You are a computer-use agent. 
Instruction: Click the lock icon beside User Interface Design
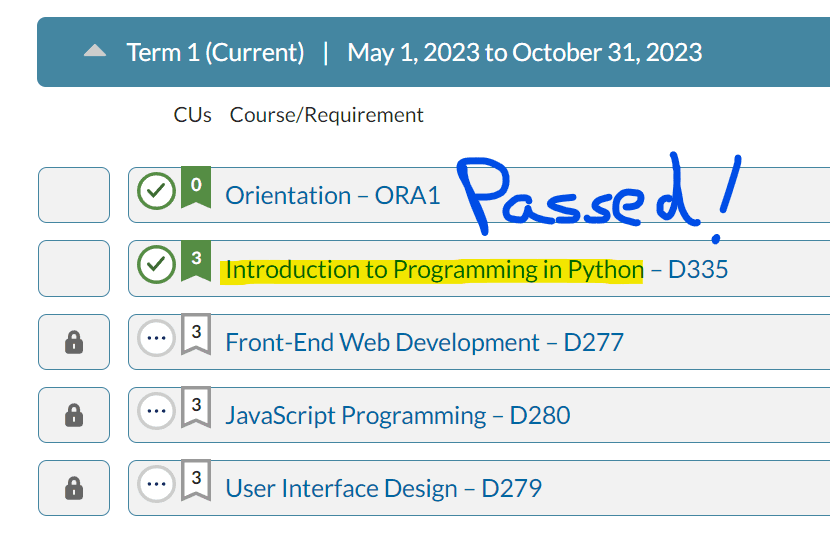click(73, 488)
